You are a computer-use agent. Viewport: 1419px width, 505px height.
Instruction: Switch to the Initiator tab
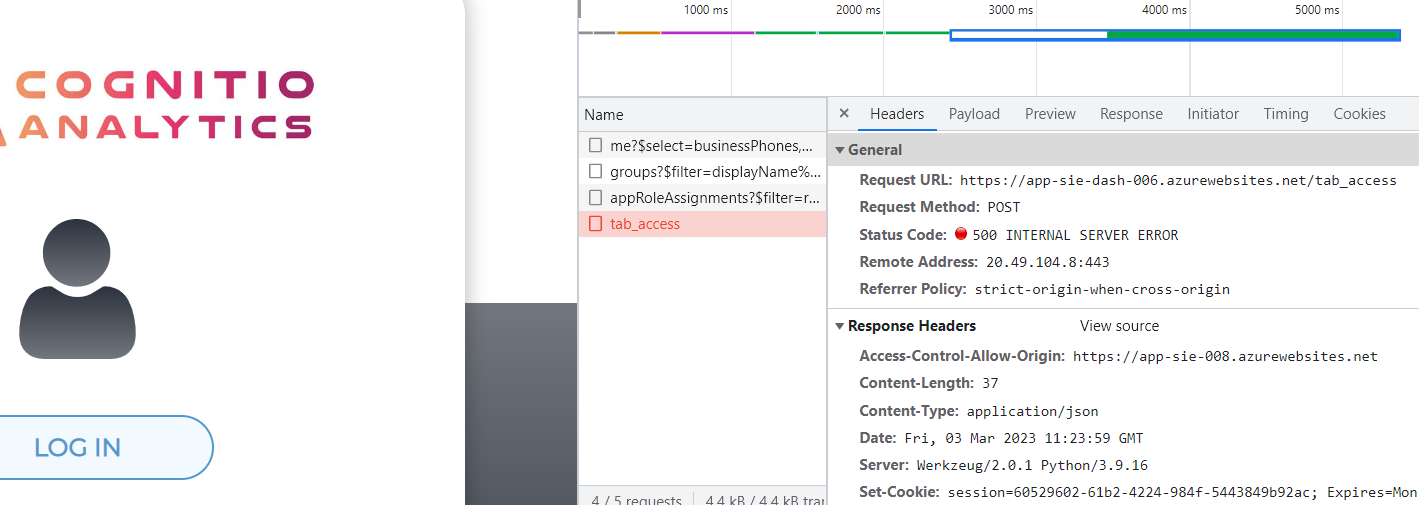click(1213, 114)
